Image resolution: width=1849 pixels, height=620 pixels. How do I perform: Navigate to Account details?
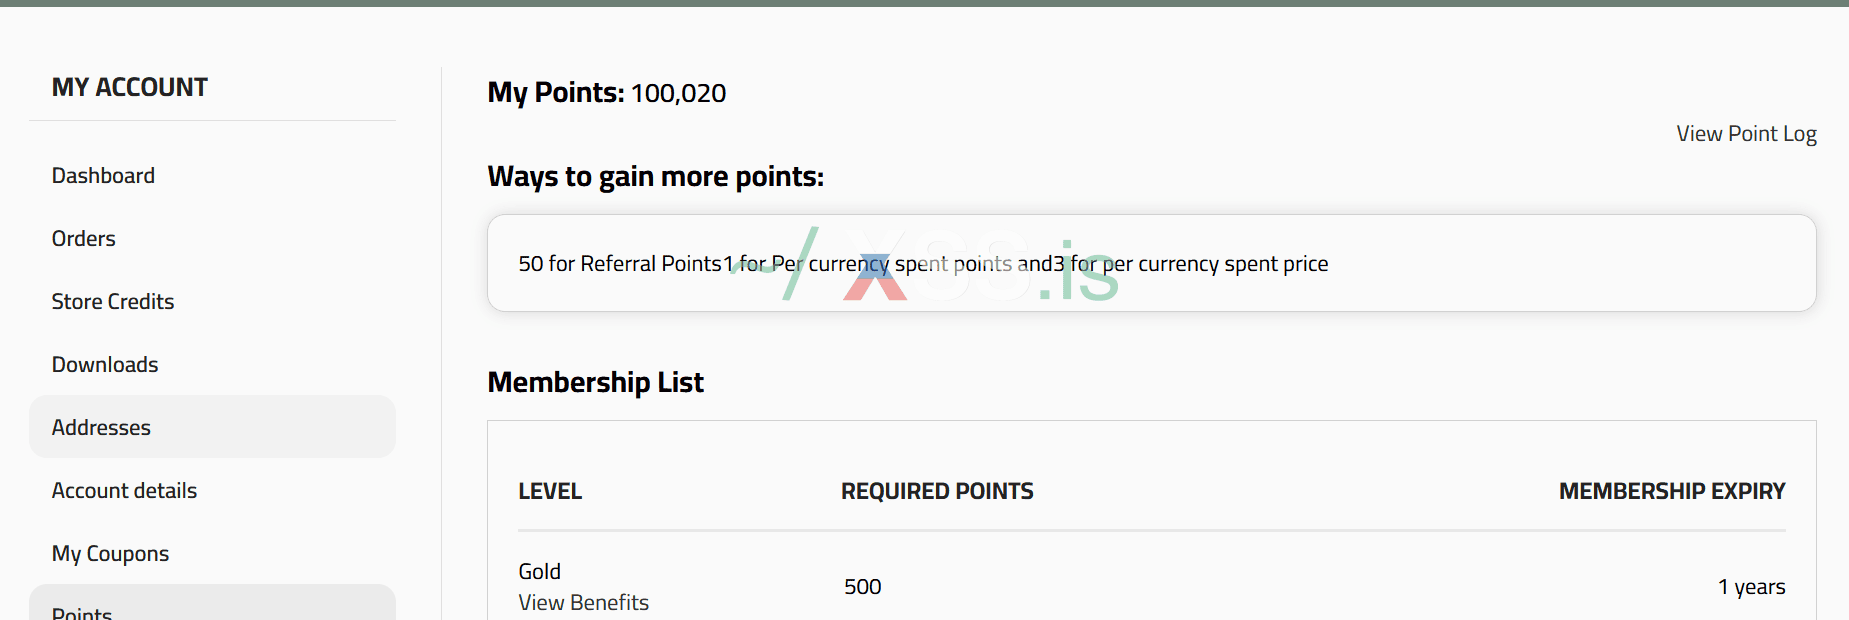point(124,491)
